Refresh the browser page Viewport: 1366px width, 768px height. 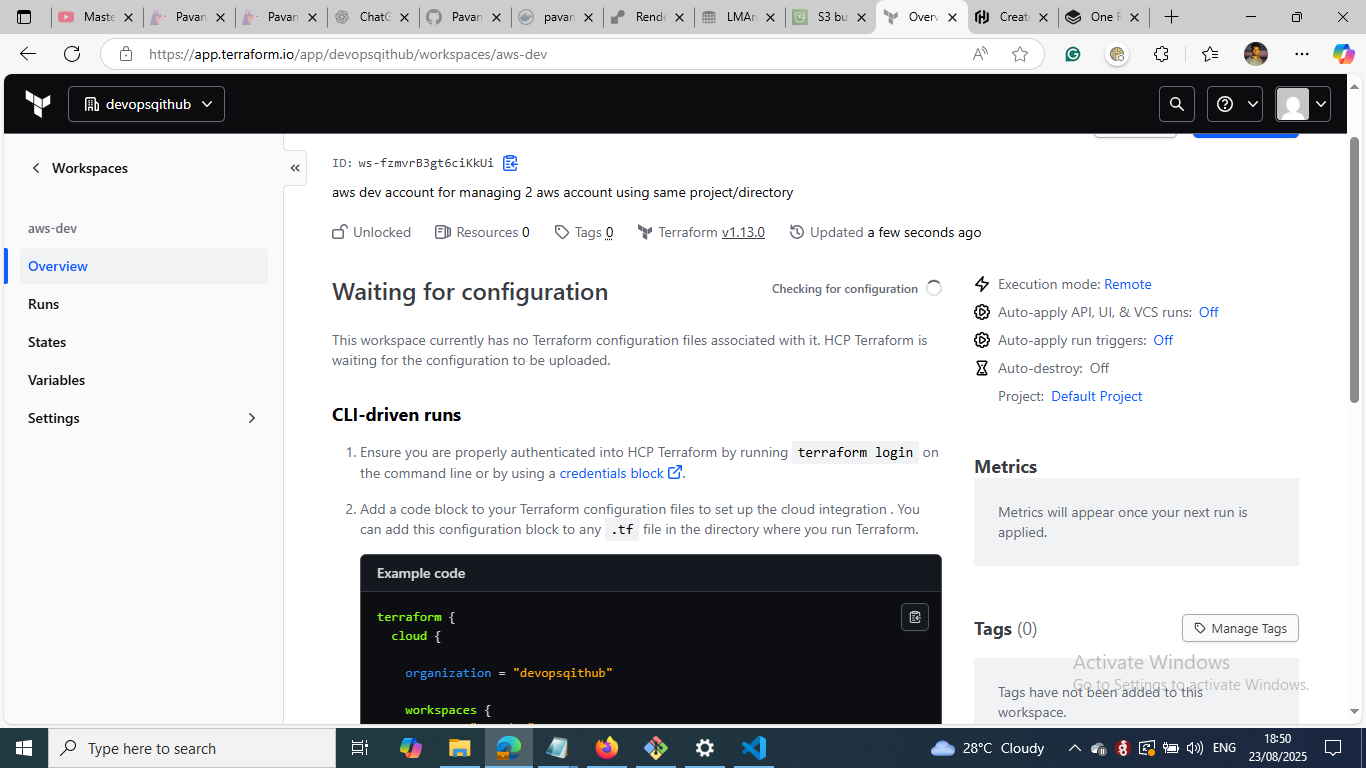click(x=72, y=54)
